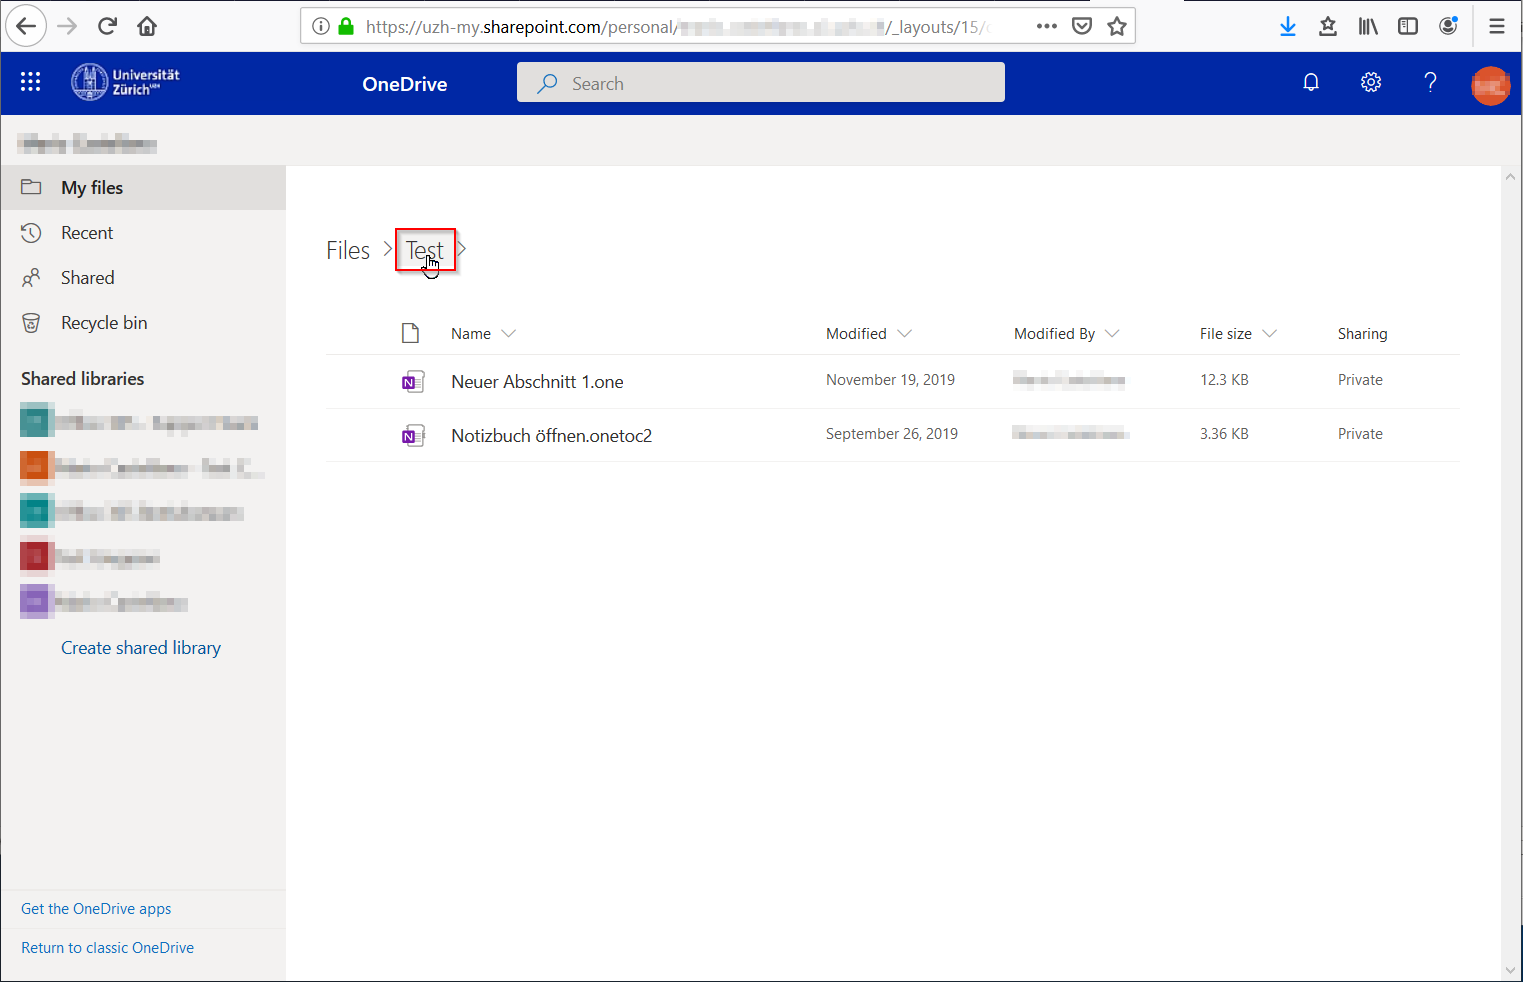Select My files in sidebar
The height and width of the screenshot is (982, 1523).
[143, 187]
